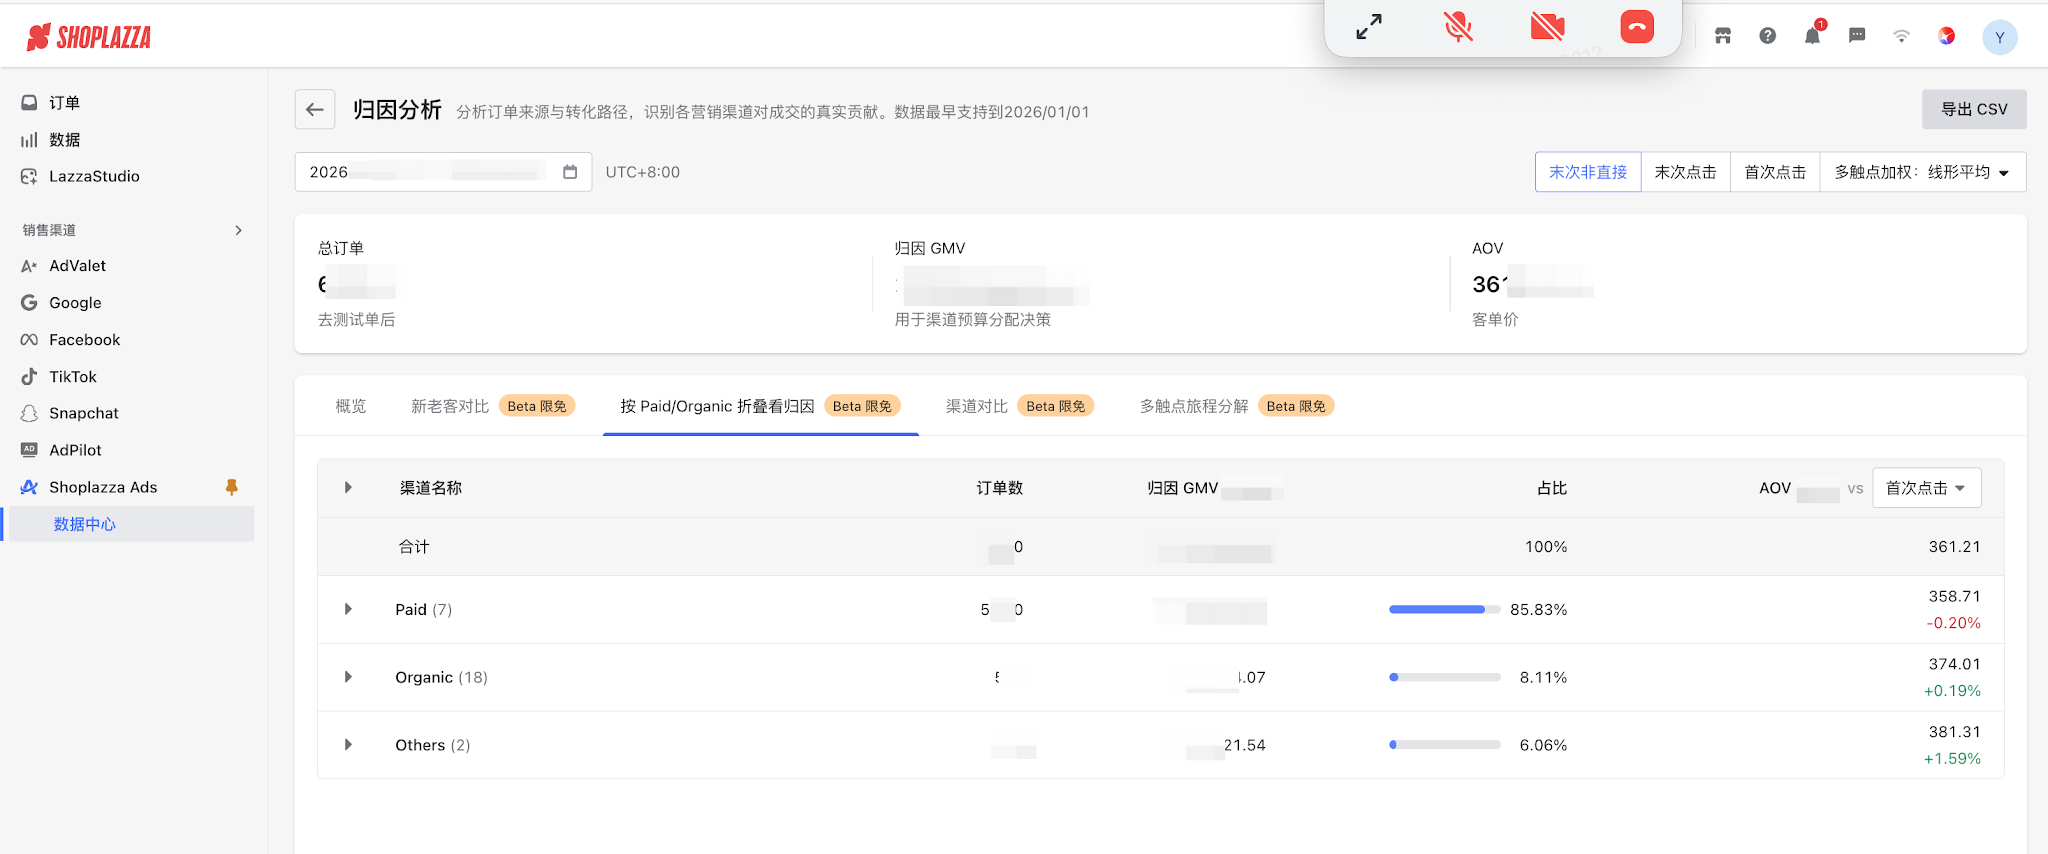Screen dimensions: 2048x854
Task: Open the 多触点加权 线形平均 dropdown
Action: (1922, 172)
